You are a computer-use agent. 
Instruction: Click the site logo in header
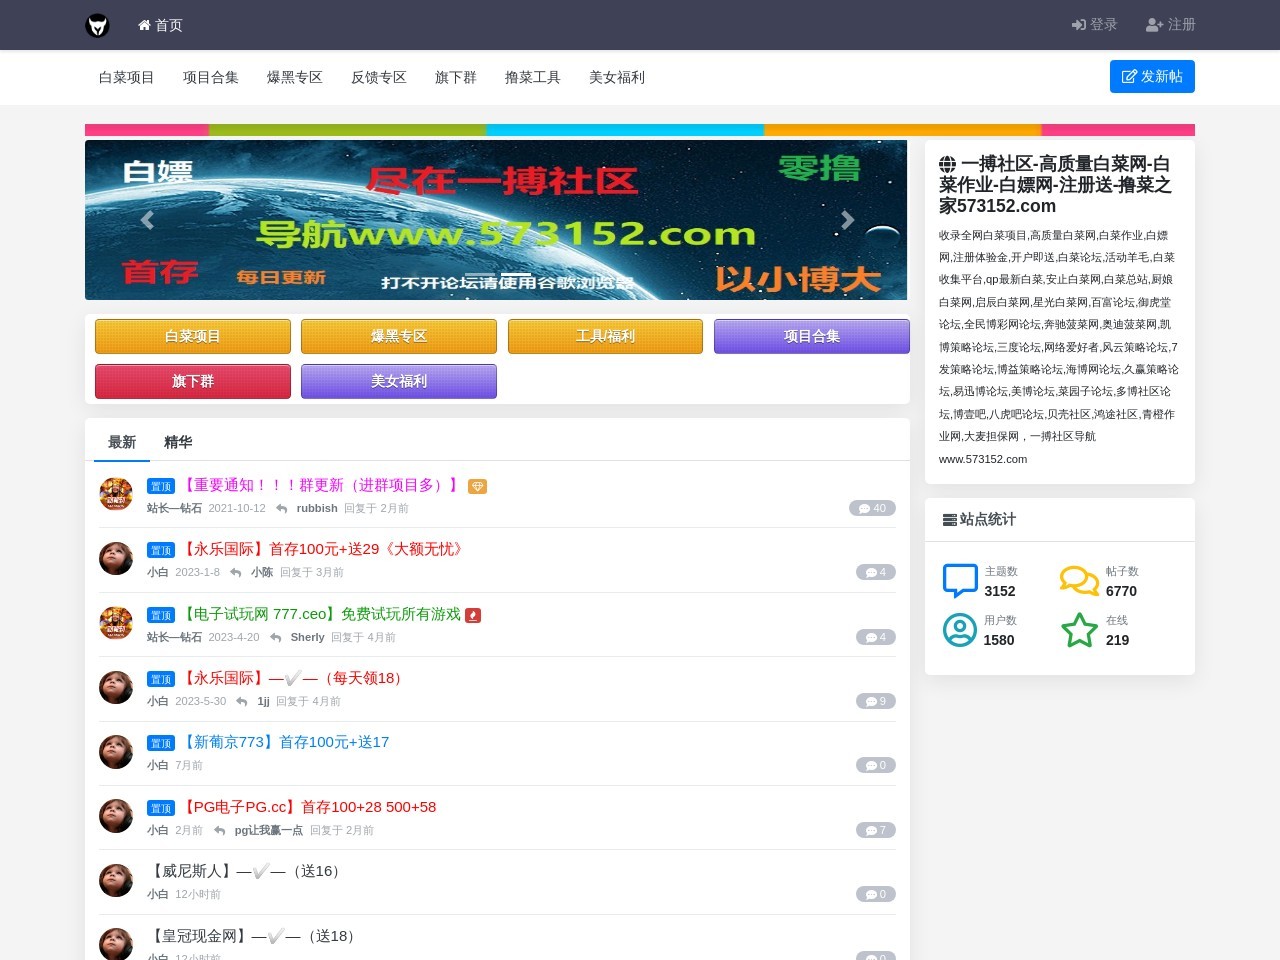tap(97, 25)
